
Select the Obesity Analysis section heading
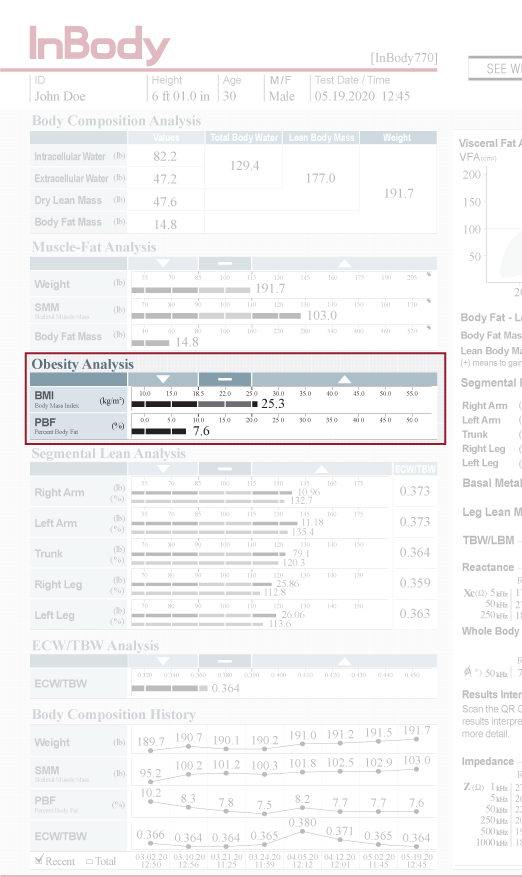[83, 364]
